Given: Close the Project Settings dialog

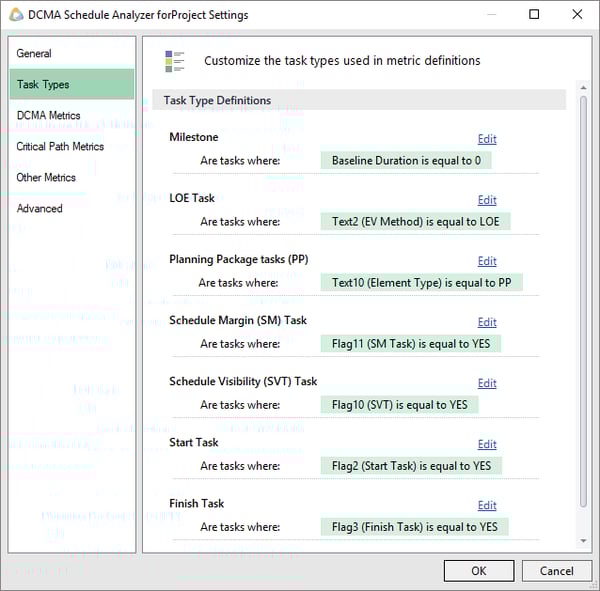Looking at the screenshot, I should tap(577, 15).
